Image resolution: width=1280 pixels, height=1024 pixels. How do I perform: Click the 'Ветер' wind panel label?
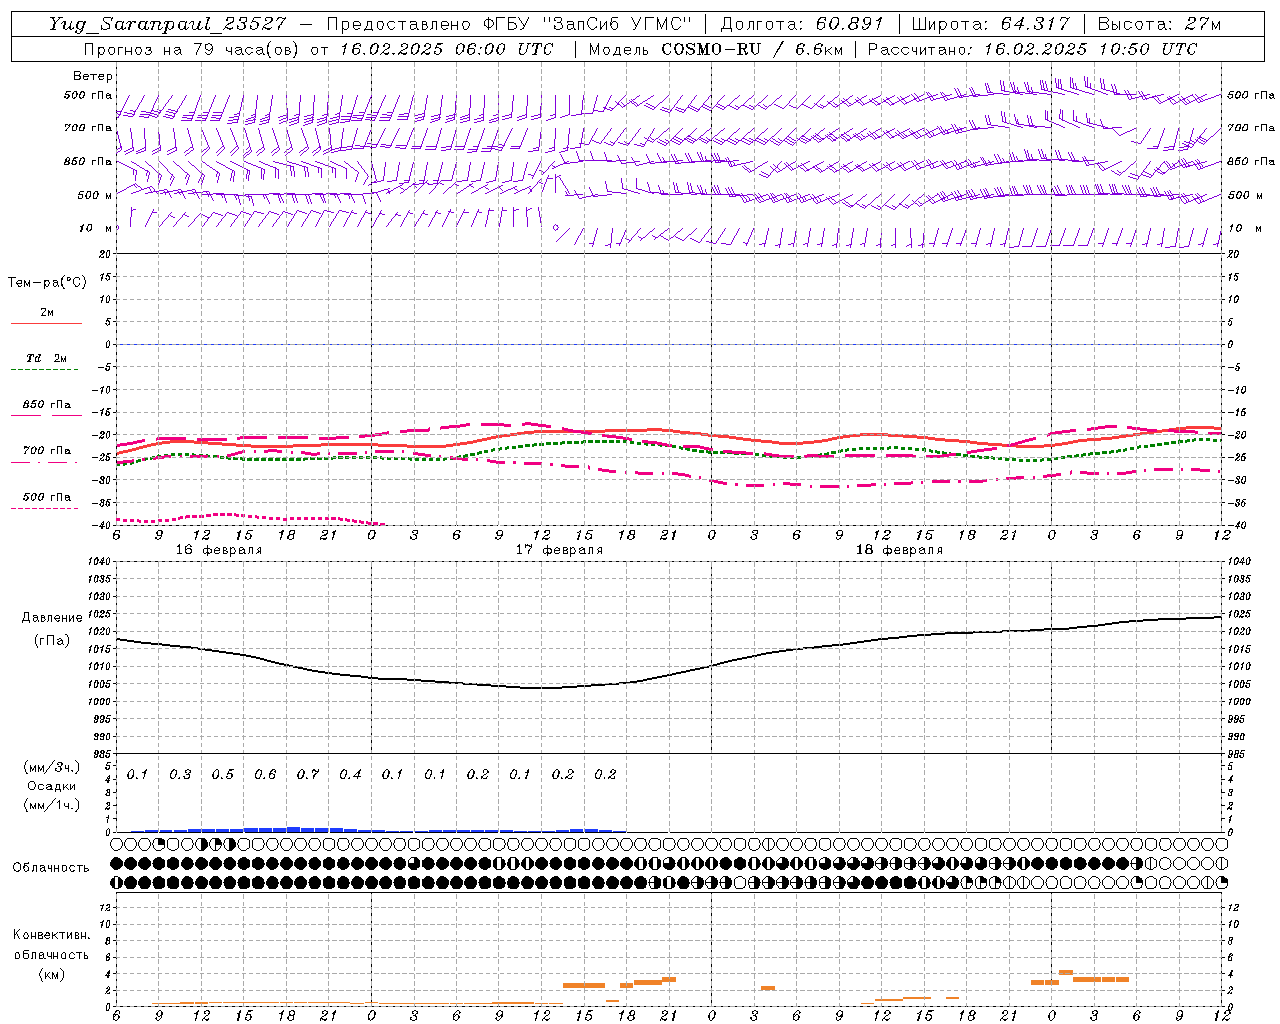click(x=93, y=76)
